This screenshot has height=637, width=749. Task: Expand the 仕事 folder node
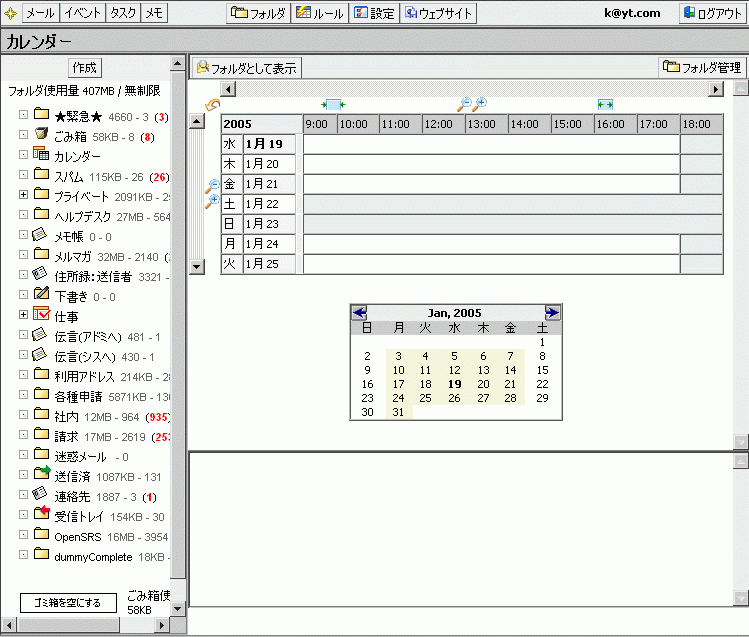click(x=23, y=314)
